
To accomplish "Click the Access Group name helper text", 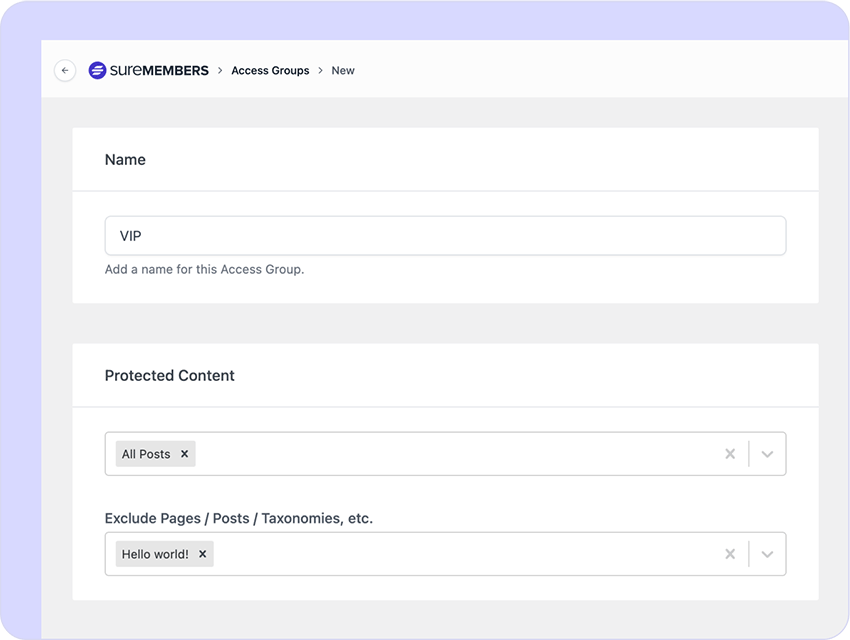I will pyautogui.click(x=204, y=269).
